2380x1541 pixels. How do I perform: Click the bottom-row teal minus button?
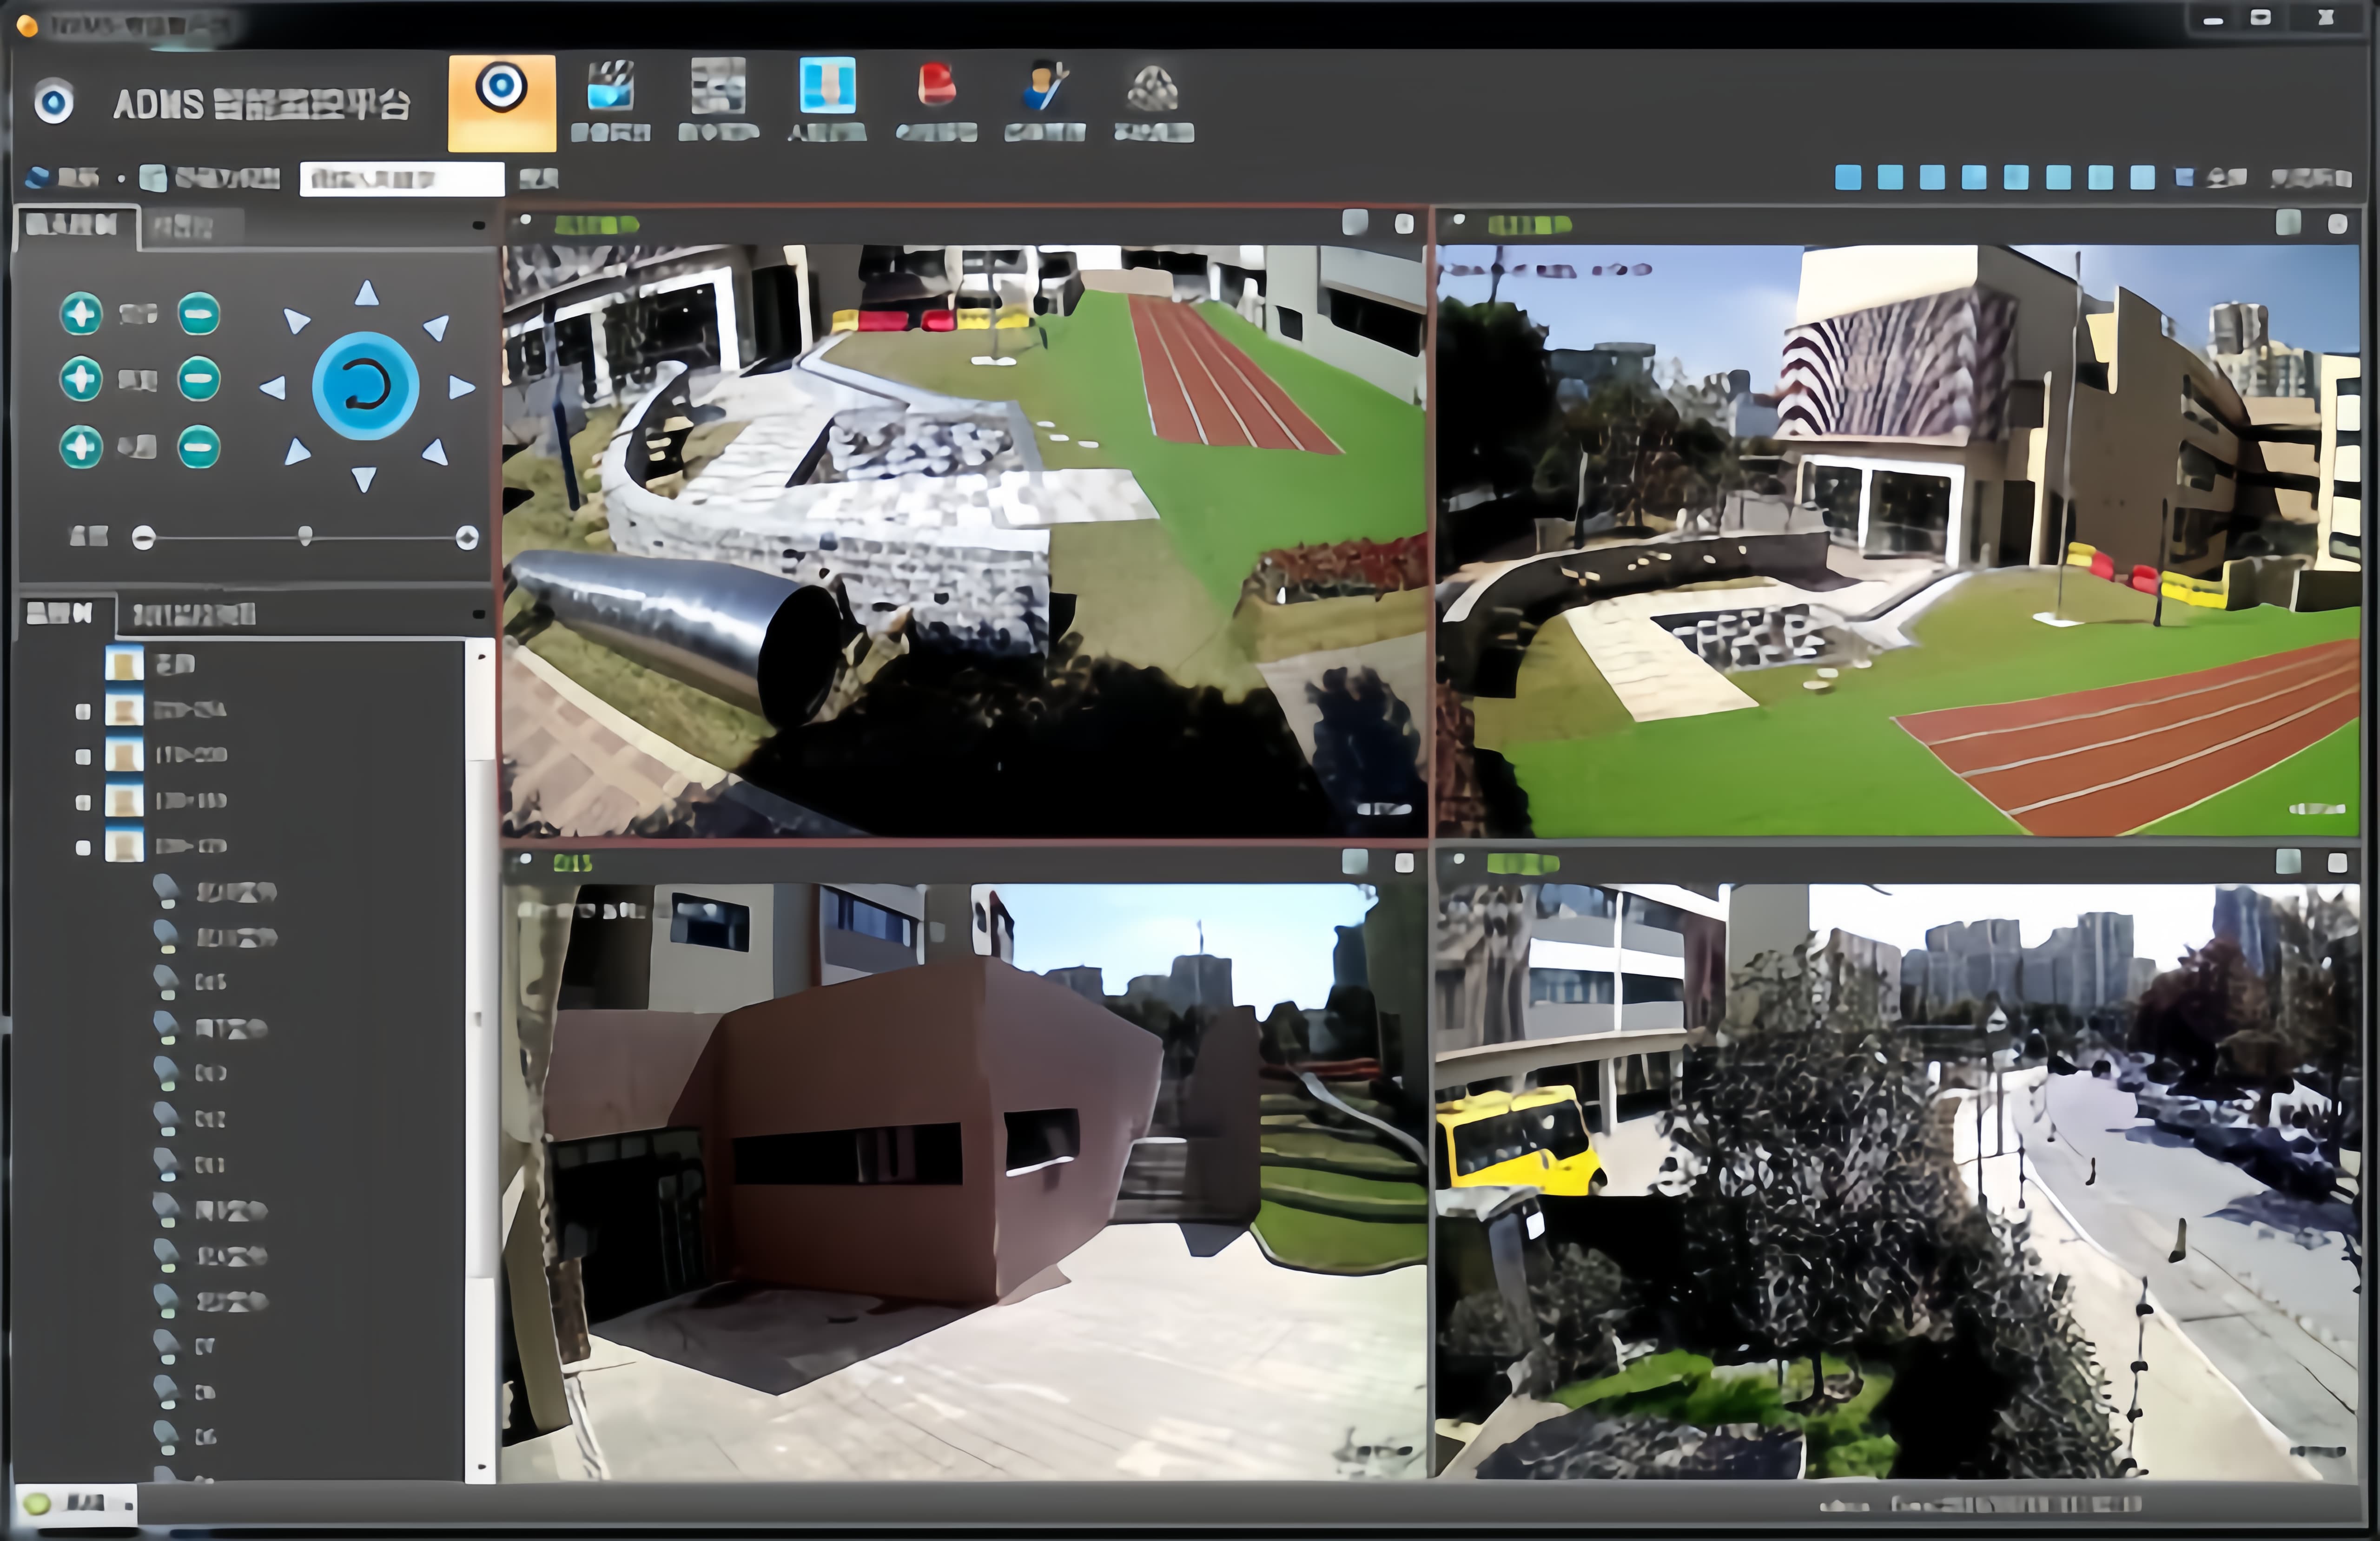click(x=198, y=446)
